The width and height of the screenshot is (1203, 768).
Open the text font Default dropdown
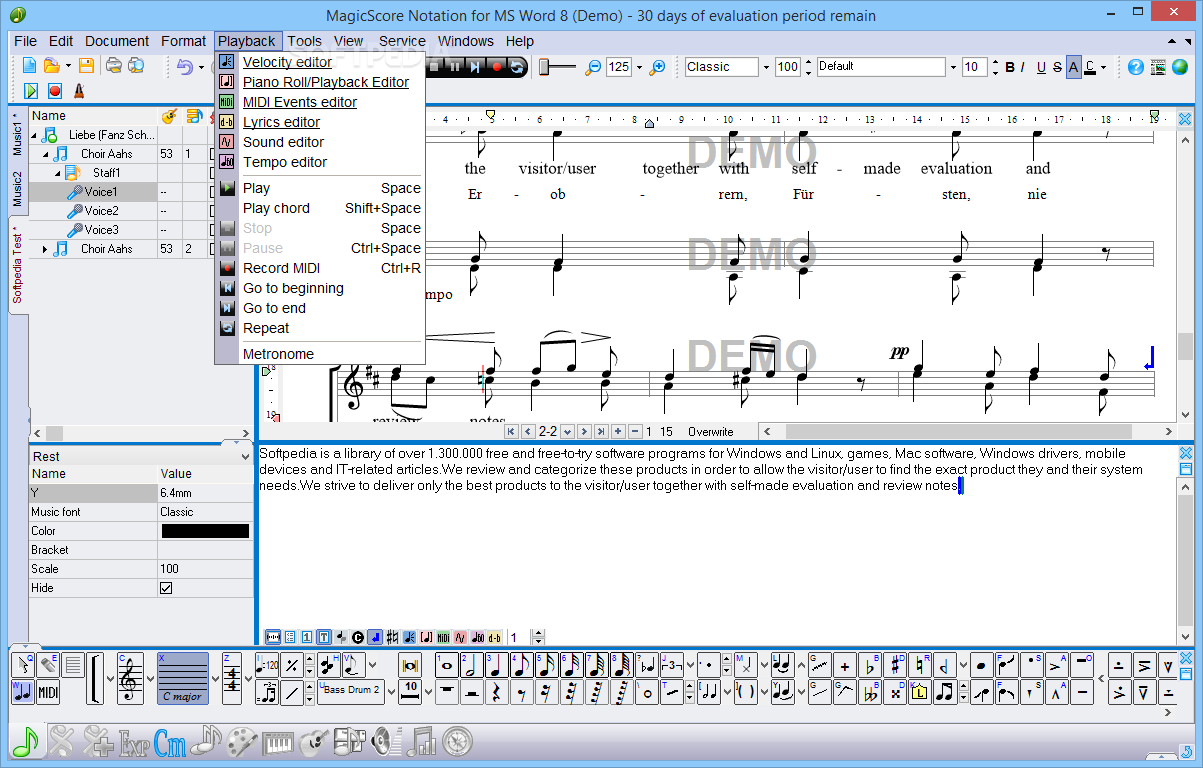tap(952, 67)
